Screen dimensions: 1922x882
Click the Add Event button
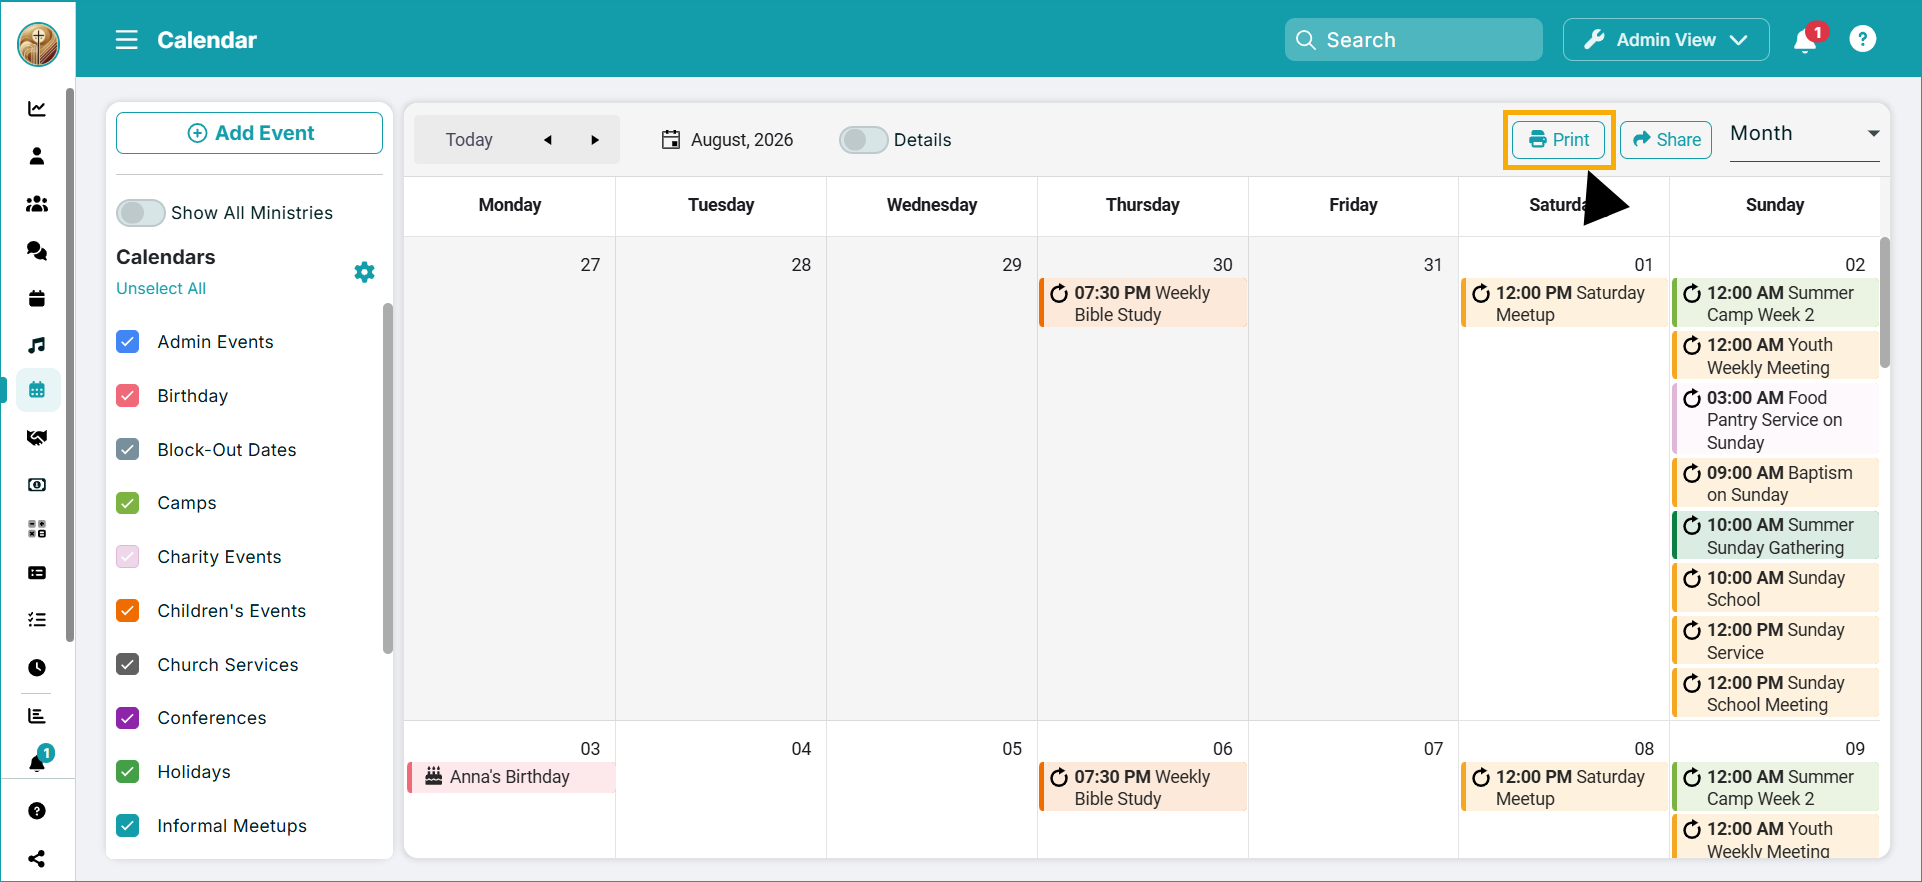tap(249, 133)
